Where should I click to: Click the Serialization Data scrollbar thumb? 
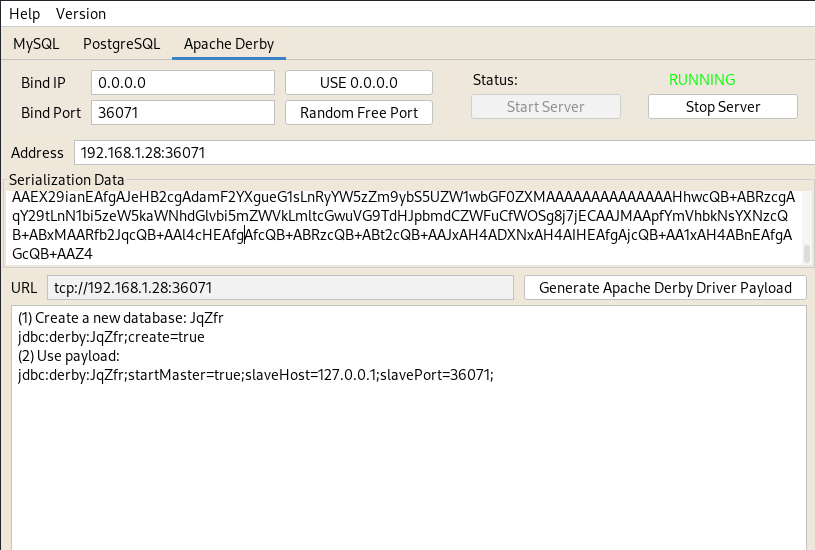tap(807, 254)
